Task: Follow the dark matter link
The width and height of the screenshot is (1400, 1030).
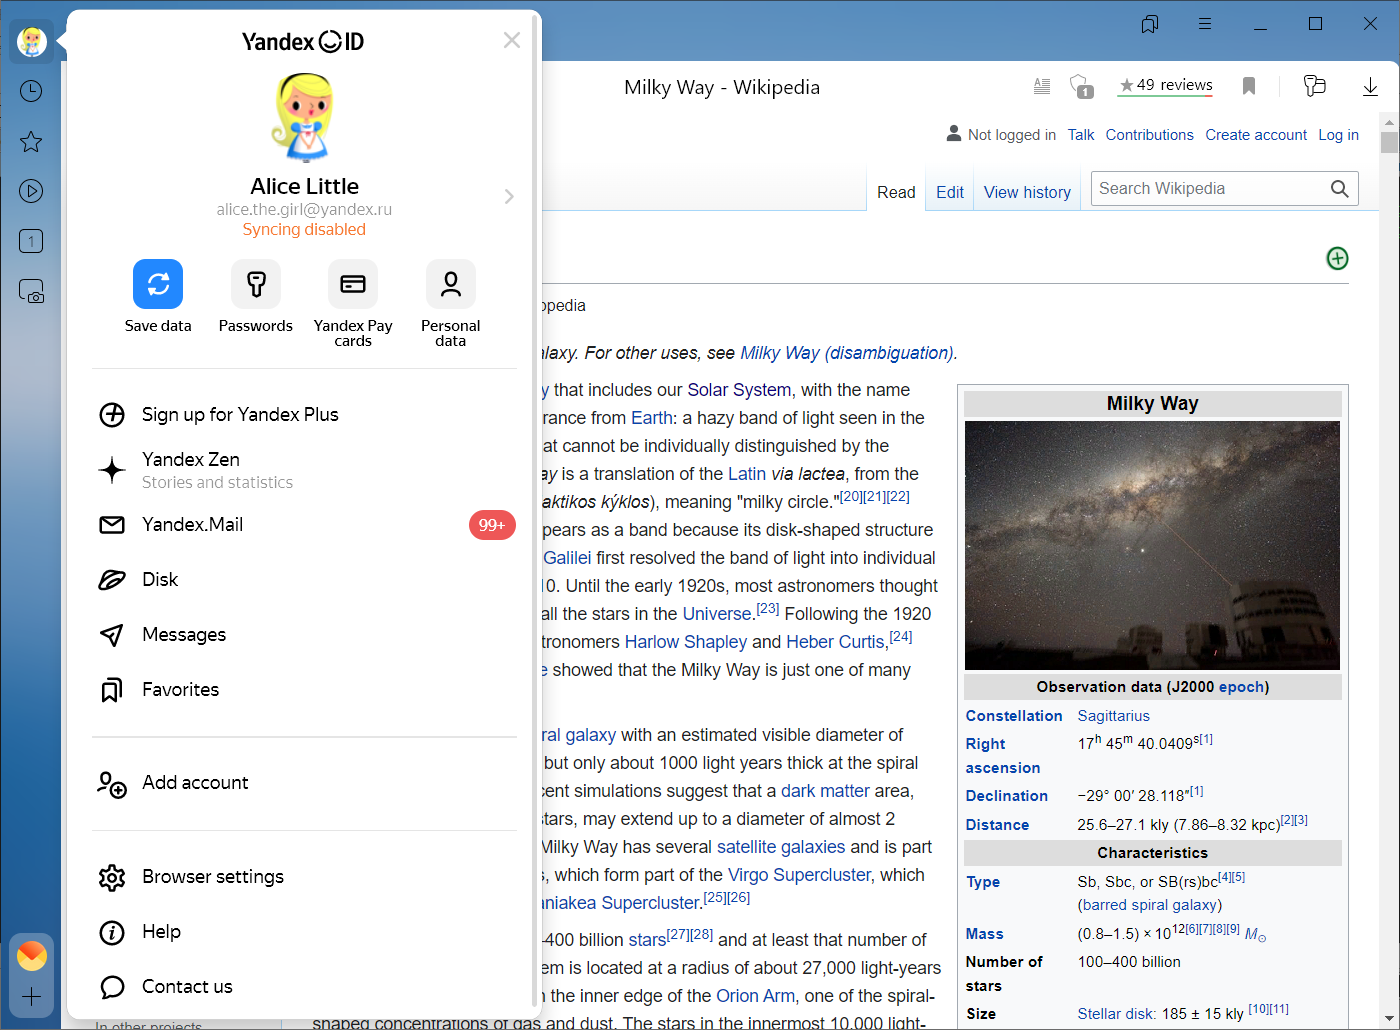Action: point(825,791)
